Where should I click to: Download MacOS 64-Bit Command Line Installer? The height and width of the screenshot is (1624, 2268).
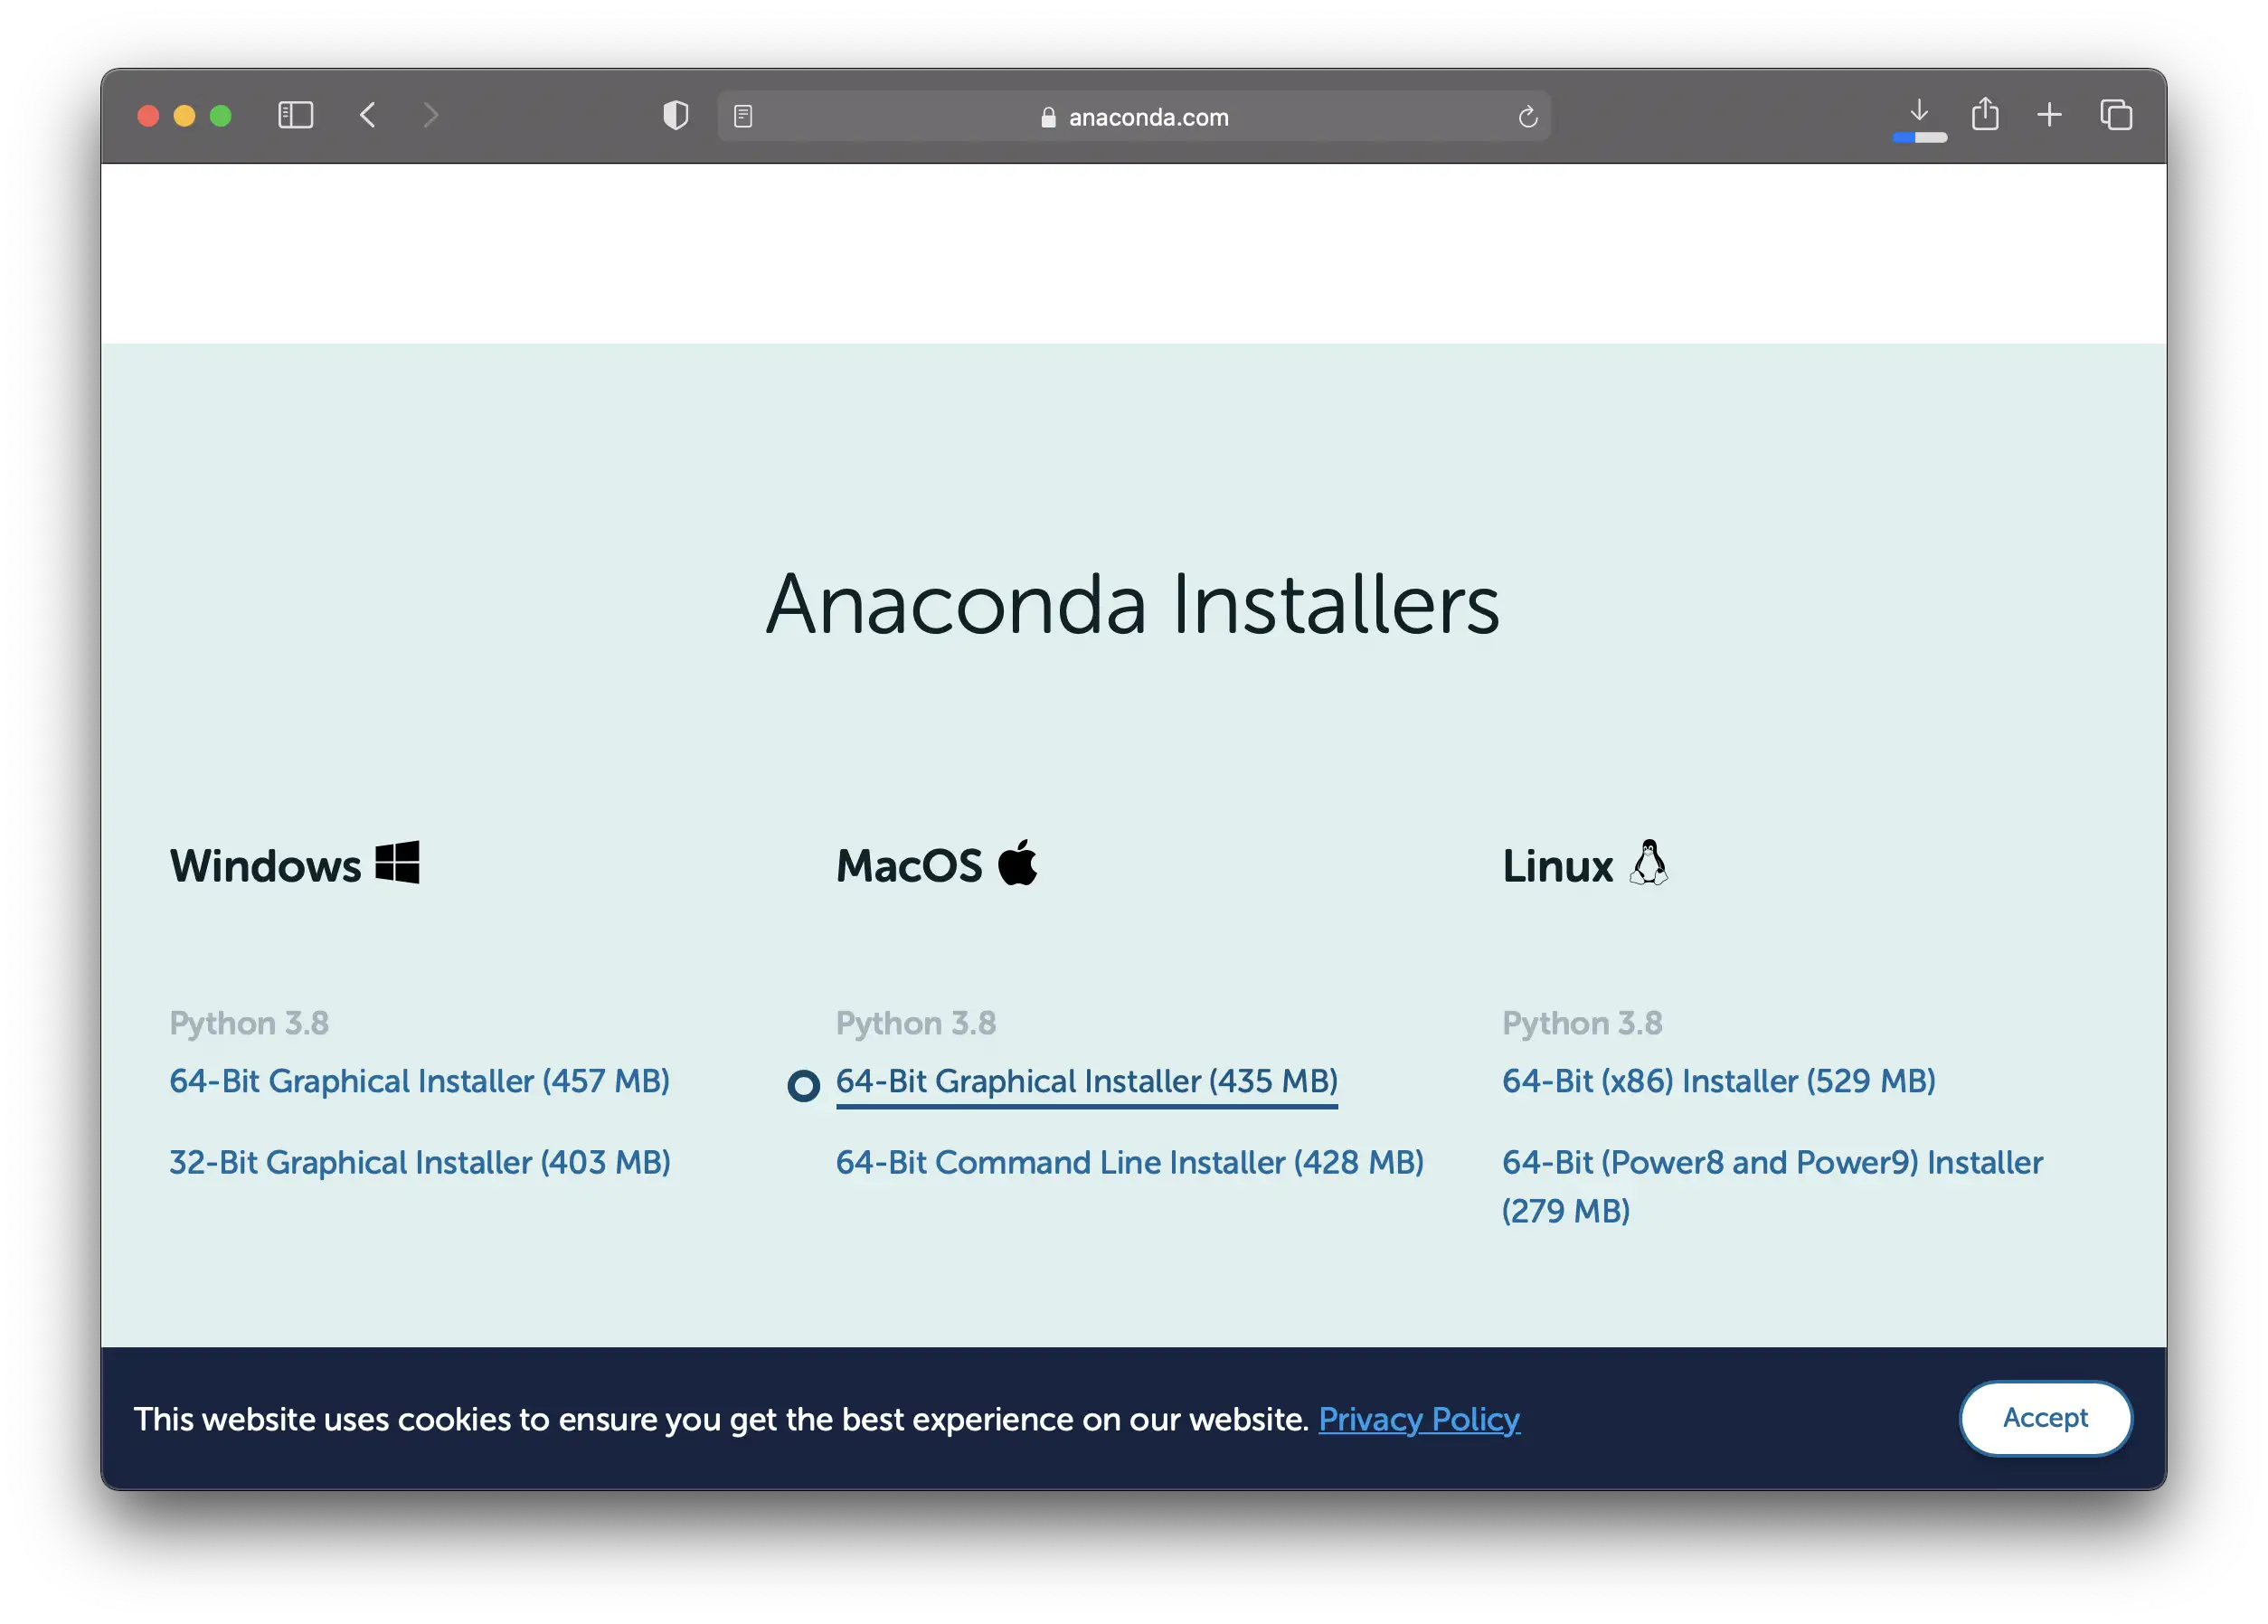click(1129, 1162)
